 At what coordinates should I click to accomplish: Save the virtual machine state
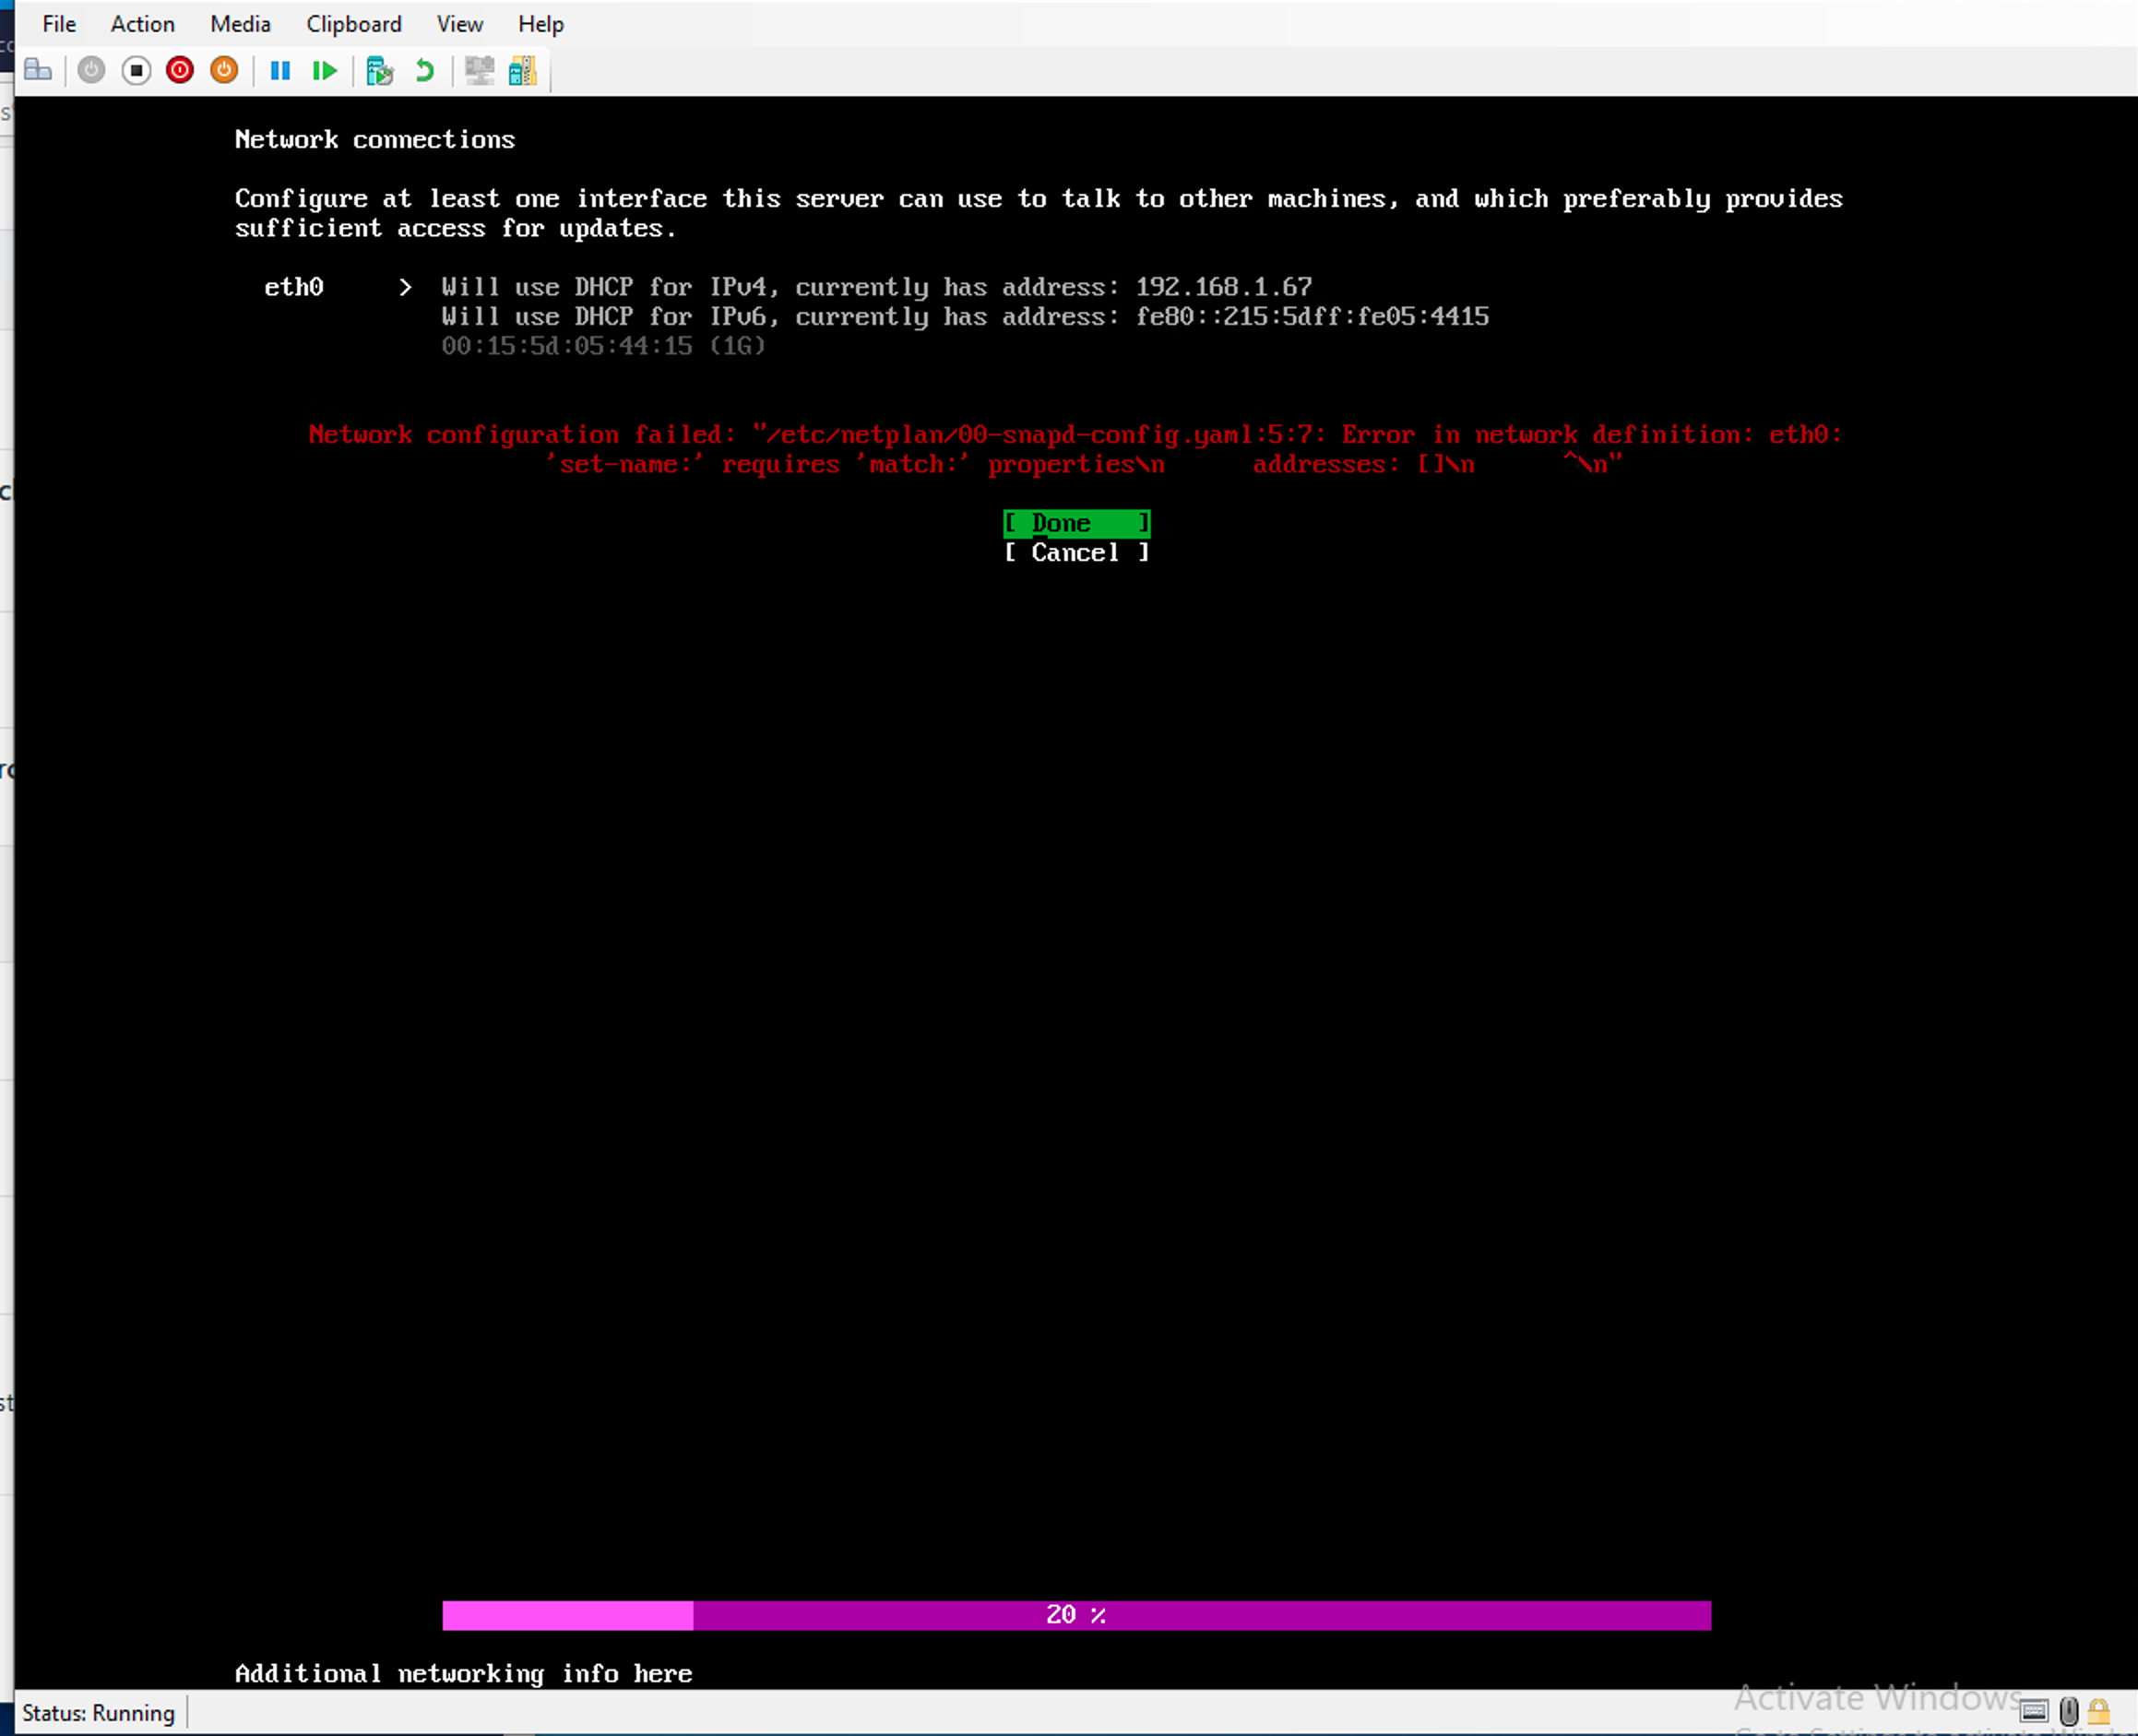(224, 70)
